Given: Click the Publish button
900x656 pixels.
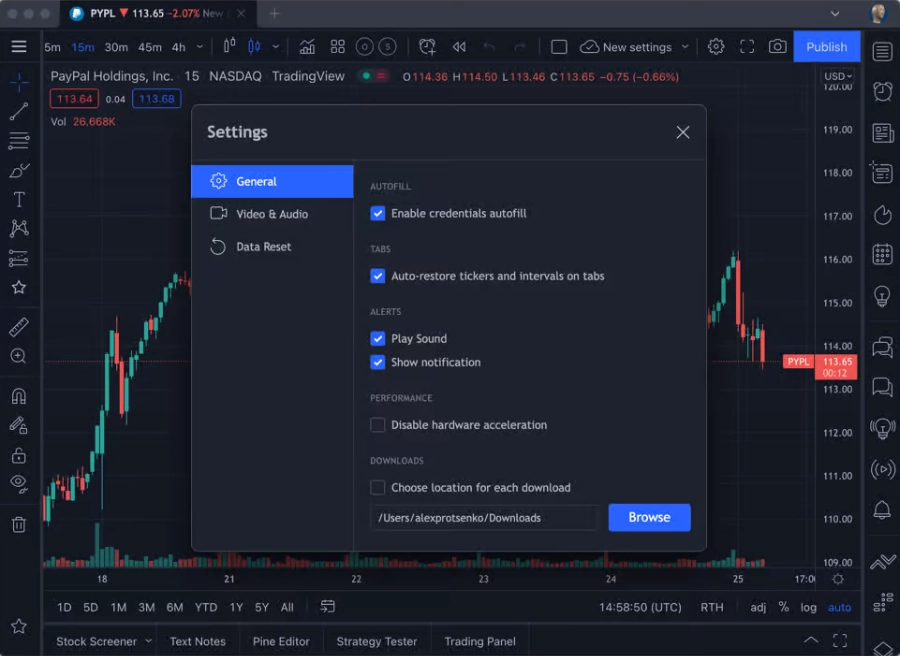Looking at the screenshot, I should tap(827, 46).
